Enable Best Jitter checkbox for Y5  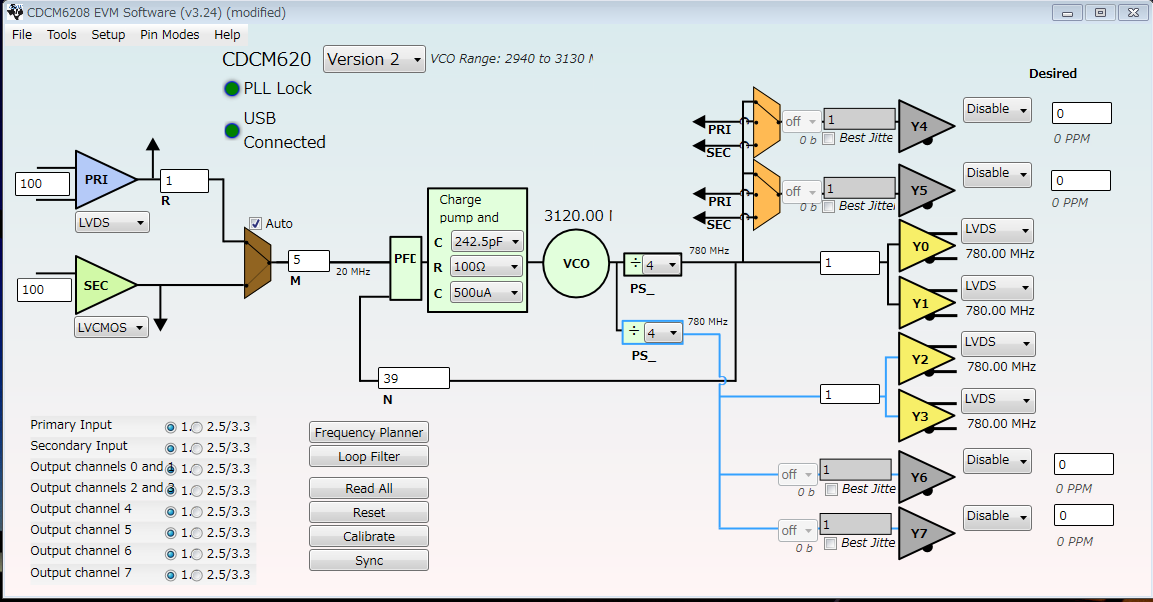[829, 207]
